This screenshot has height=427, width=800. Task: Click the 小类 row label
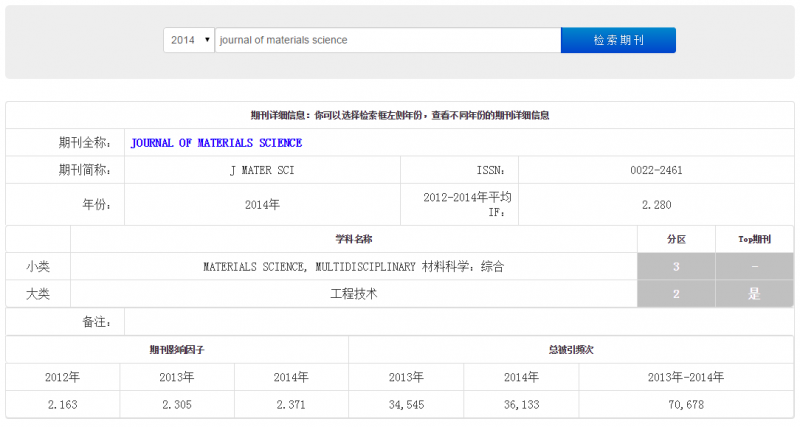tap(38, 266)
